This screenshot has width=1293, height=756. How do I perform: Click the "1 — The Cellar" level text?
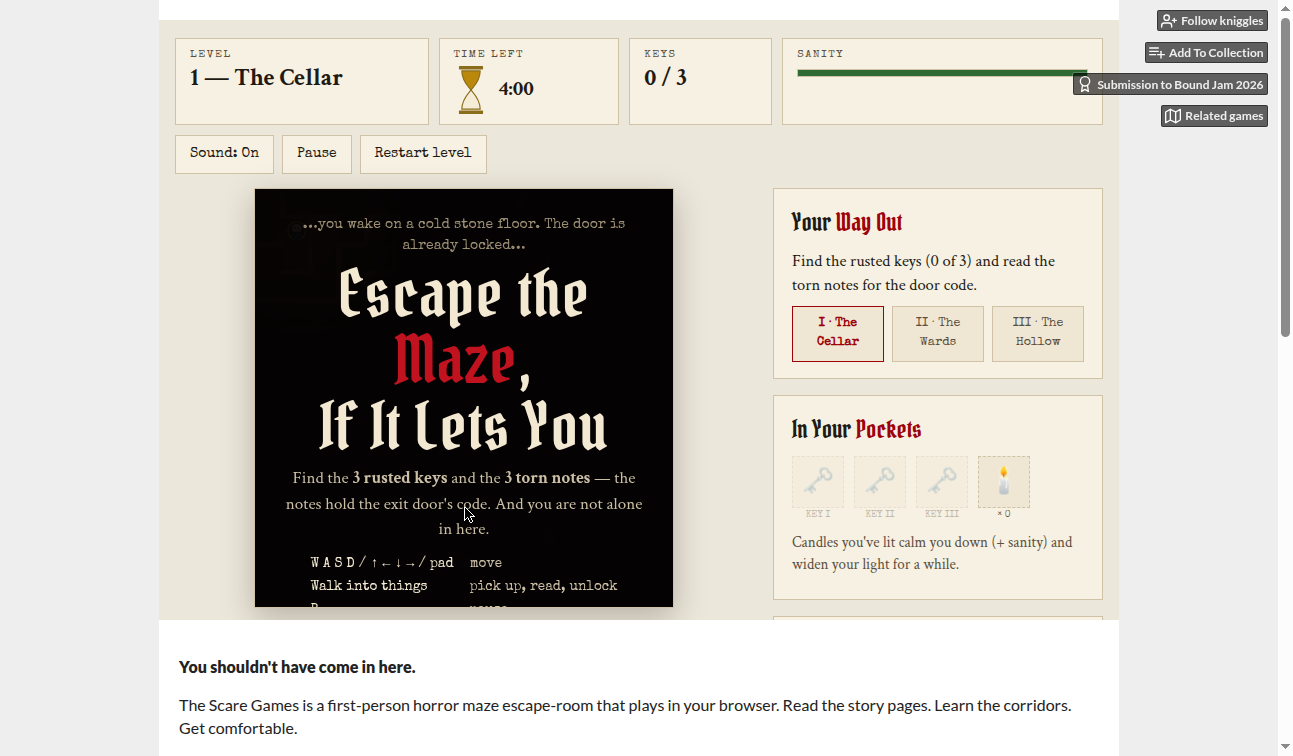click(266, 78)
